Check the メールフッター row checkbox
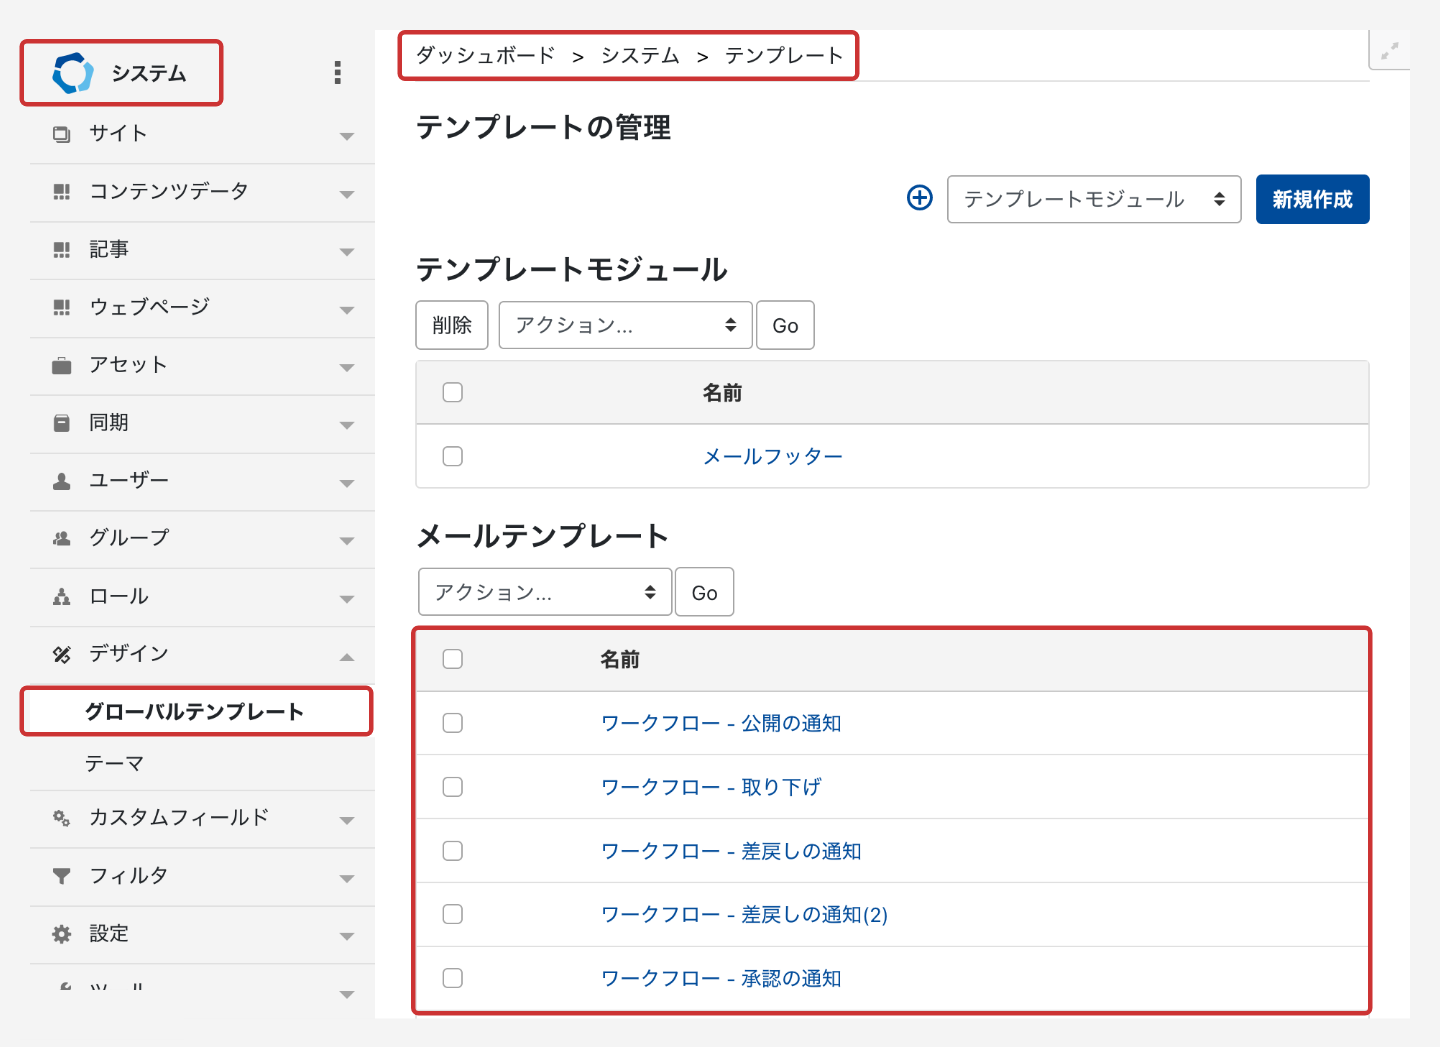 coord(453,456)
